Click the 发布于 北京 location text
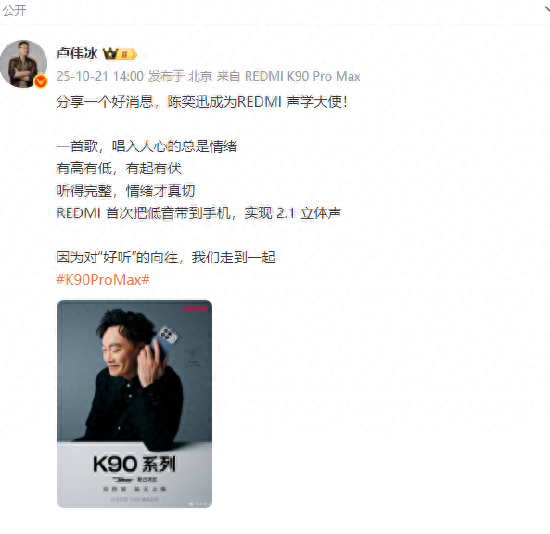Image resolution: width=550 pixels, height=534 pixels. (x=180, y=76)
